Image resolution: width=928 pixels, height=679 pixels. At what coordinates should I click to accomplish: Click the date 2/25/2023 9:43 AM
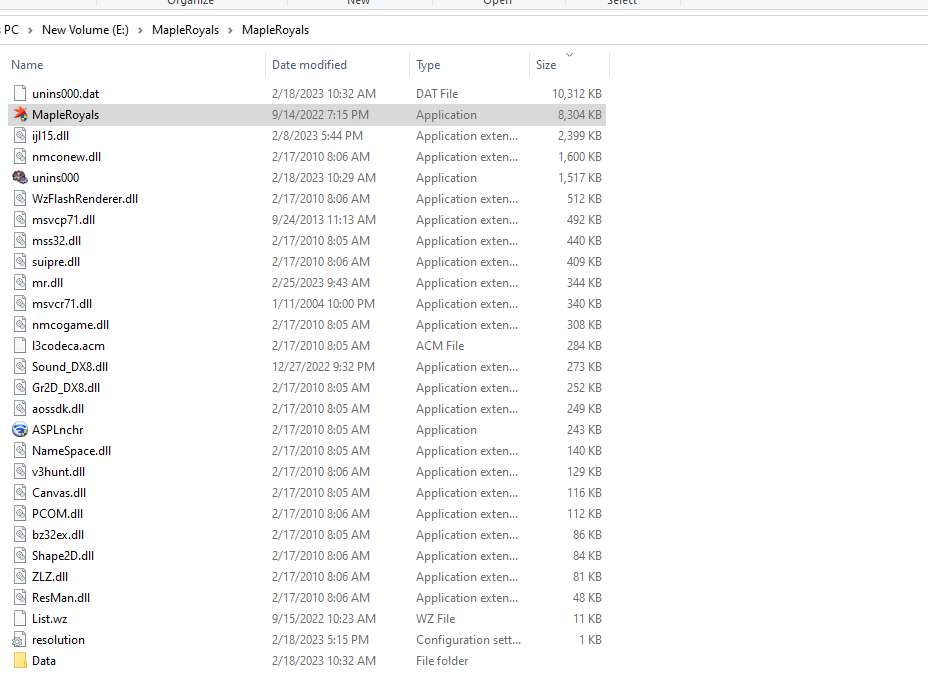coord(321,283)
